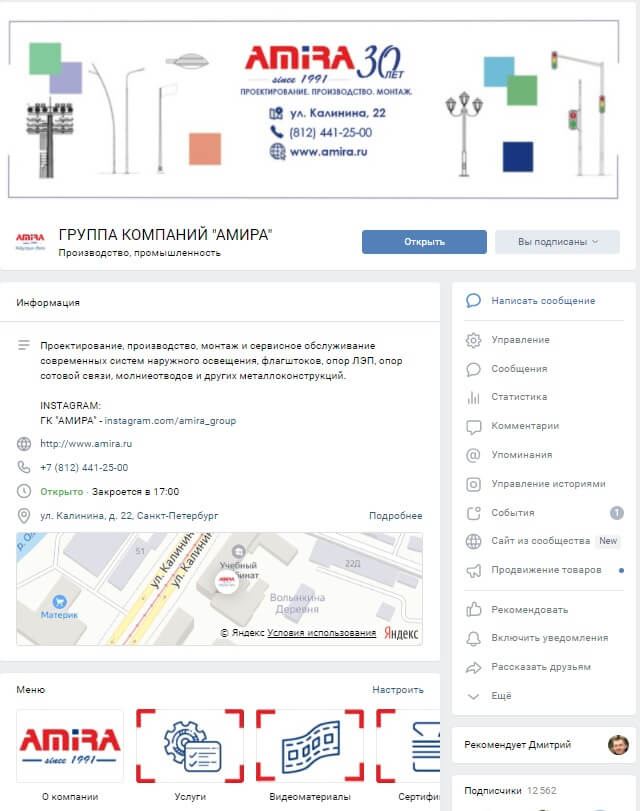Click the group title ГРУППА КОМПАНИЙ "АМИРА"

[165, 235]
